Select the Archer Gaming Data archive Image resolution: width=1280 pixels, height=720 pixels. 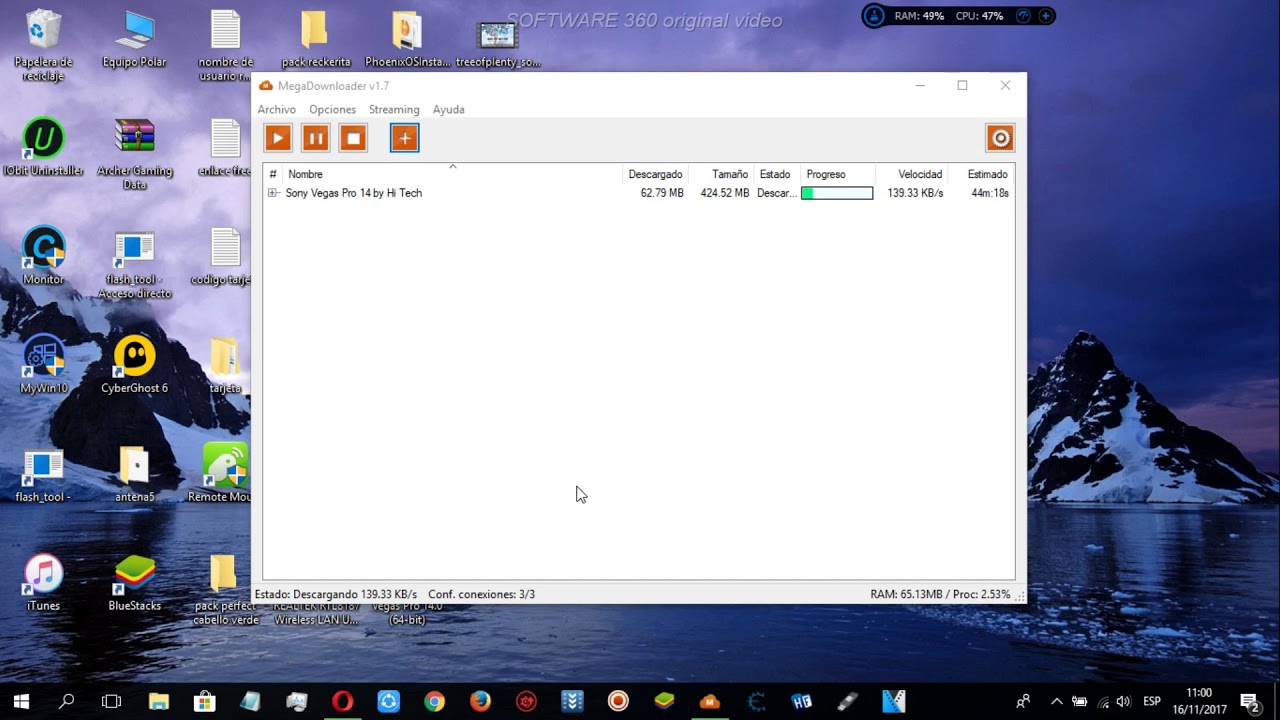coord(134,154)
